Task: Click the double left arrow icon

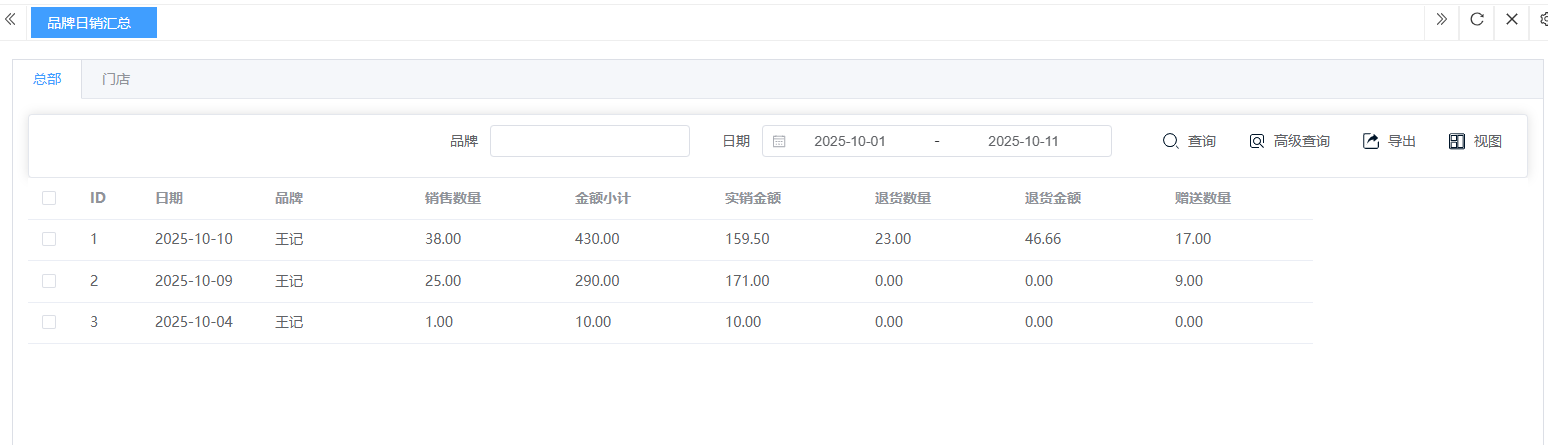Action: (x=11, y=20)
